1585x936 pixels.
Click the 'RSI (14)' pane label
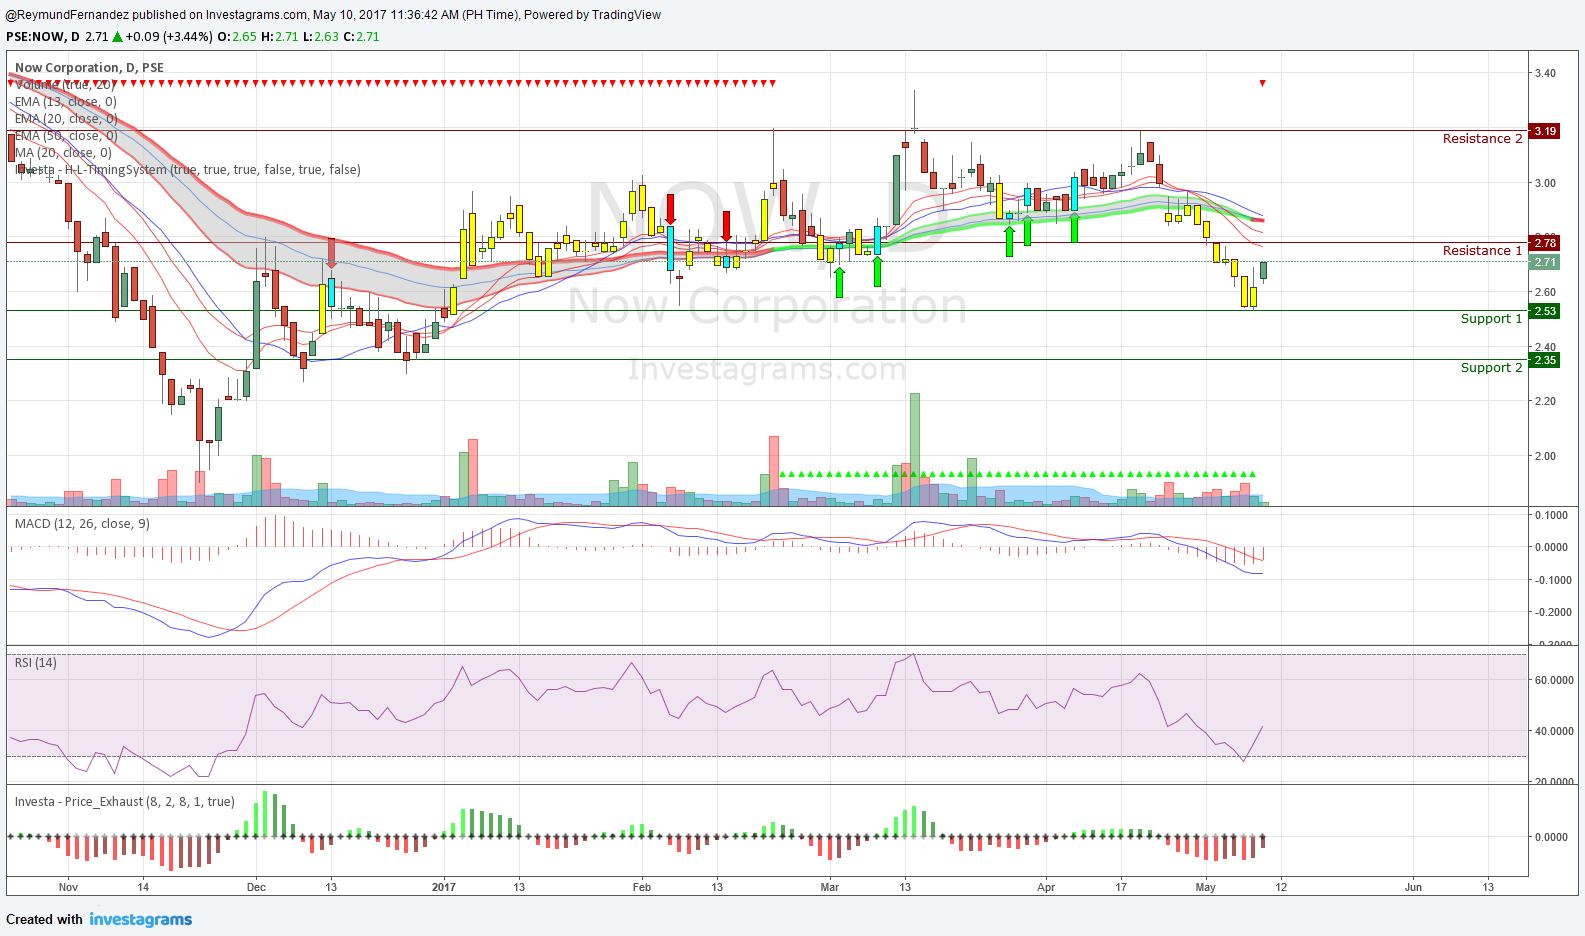point(35,663)
